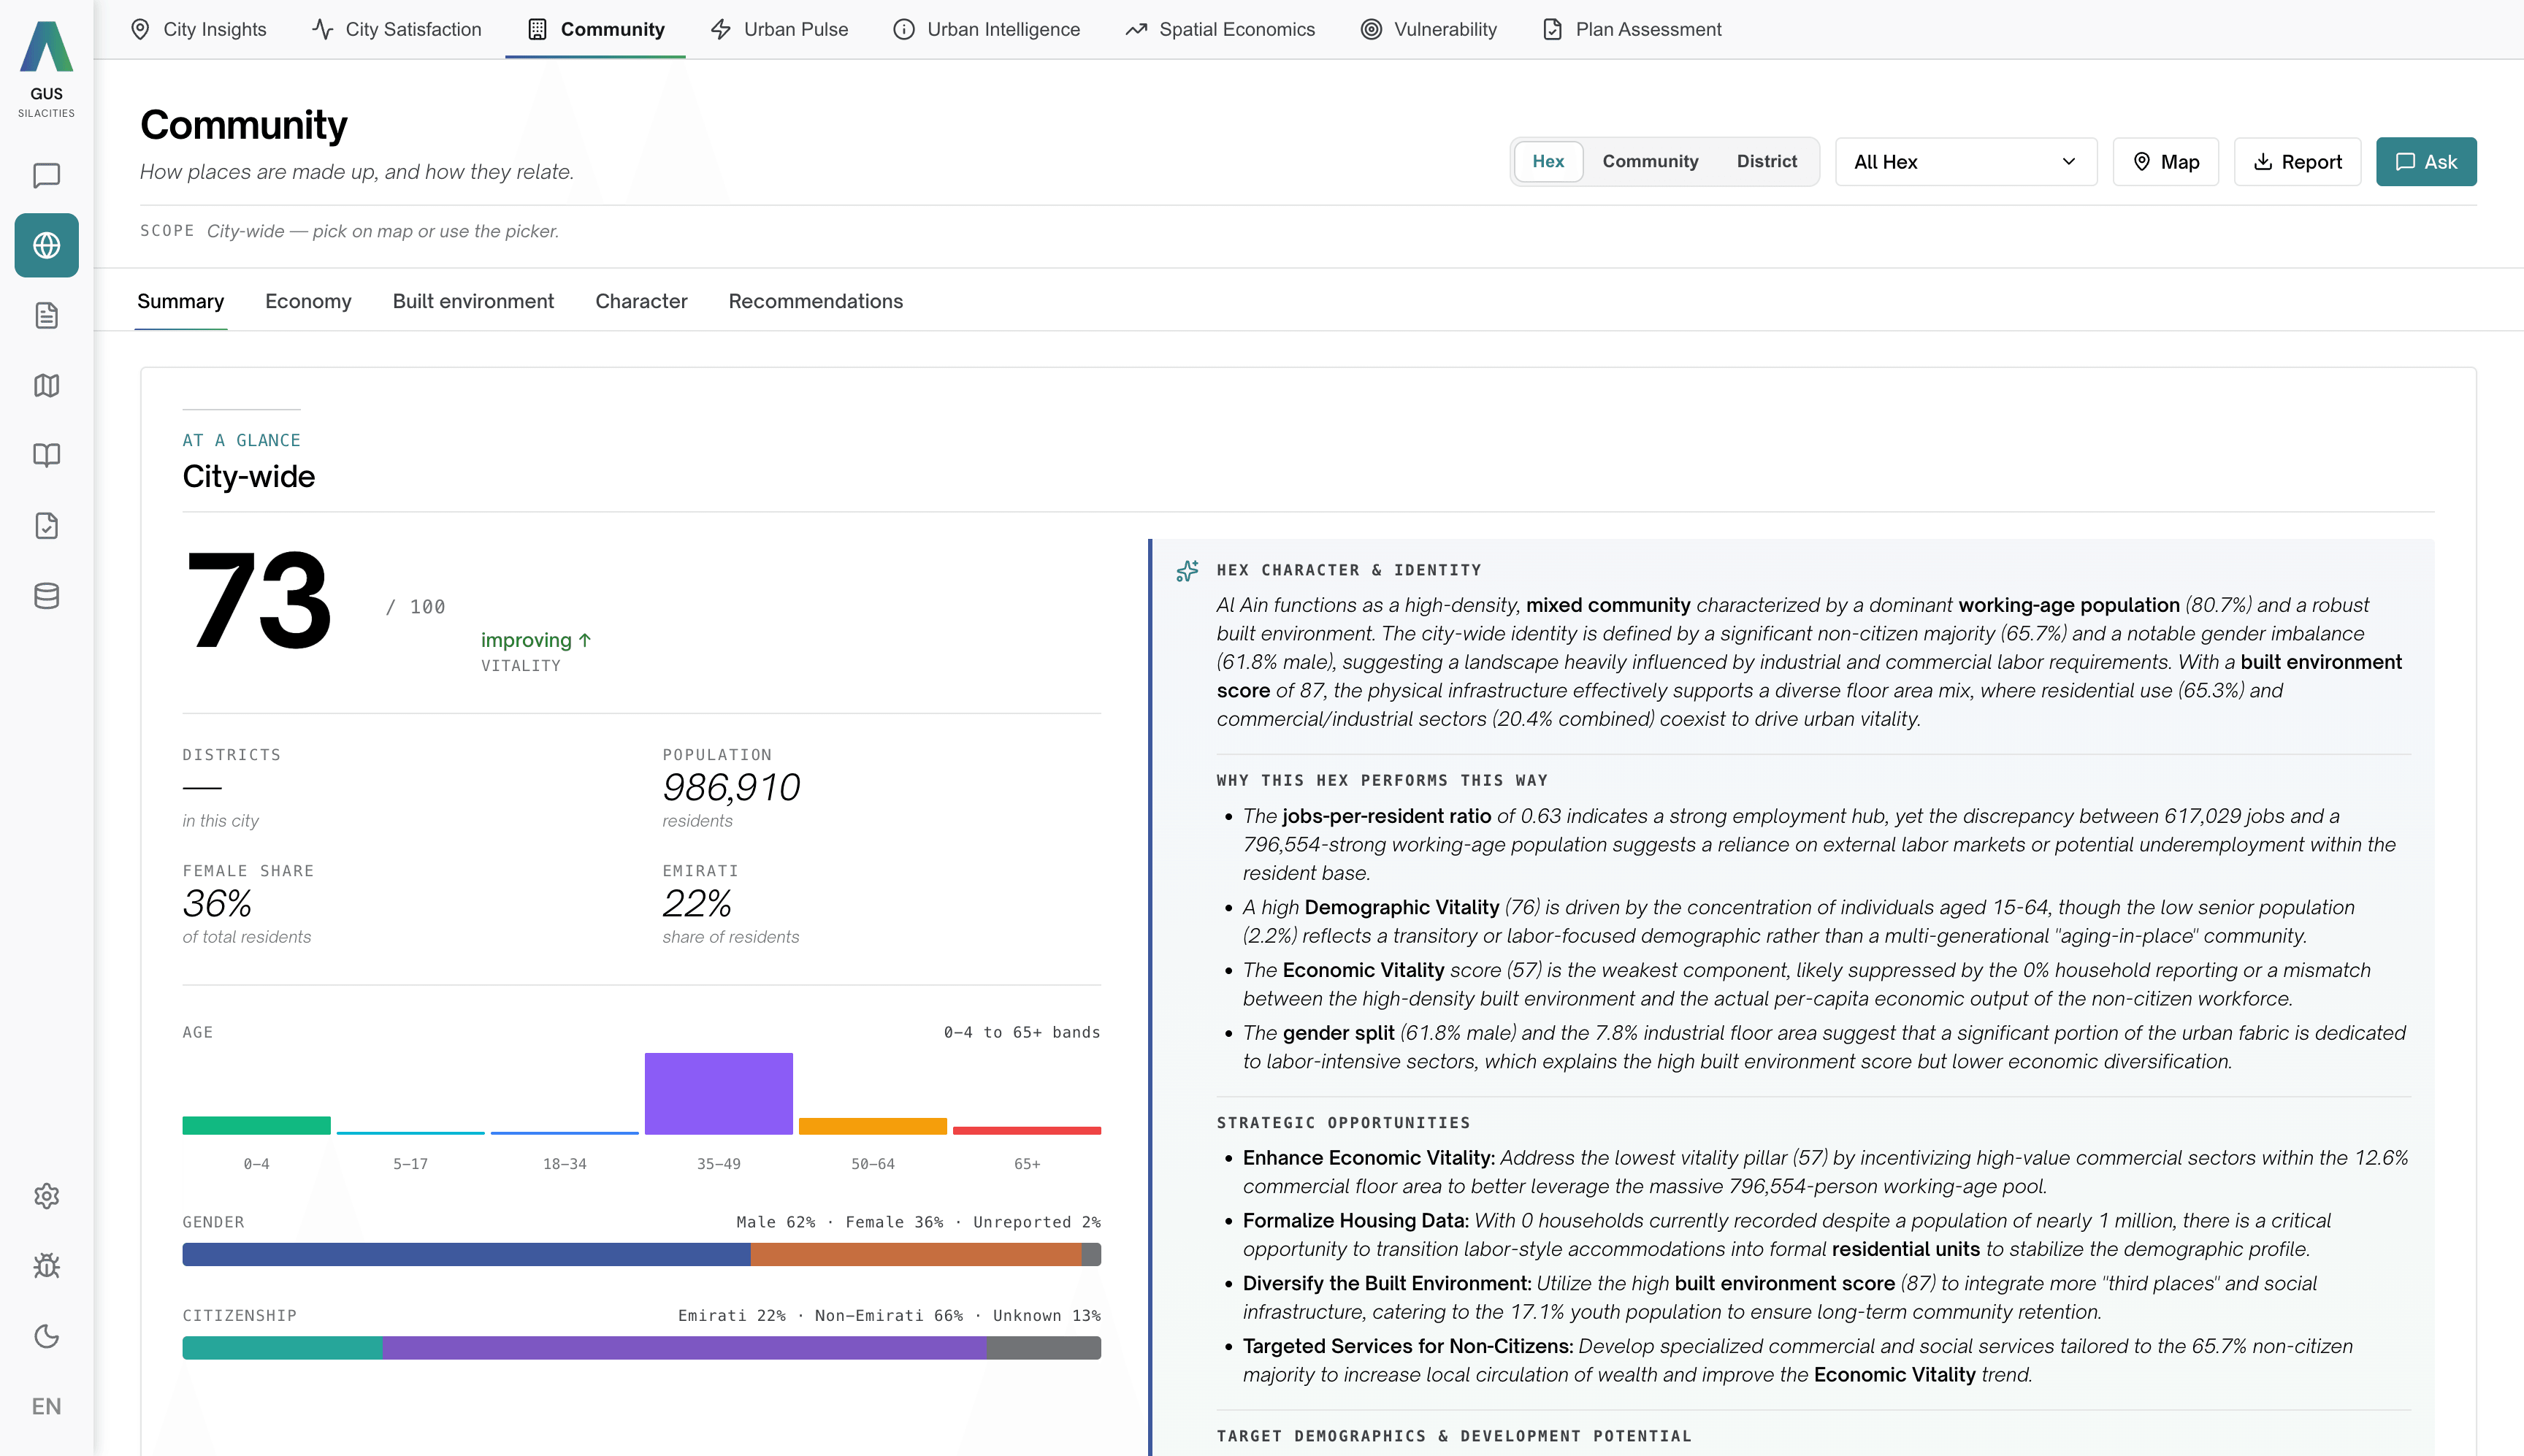The image size is (2524, 1456).
Task: Click the orange 50–64 age bar
Action: [x=872, y=1126]
